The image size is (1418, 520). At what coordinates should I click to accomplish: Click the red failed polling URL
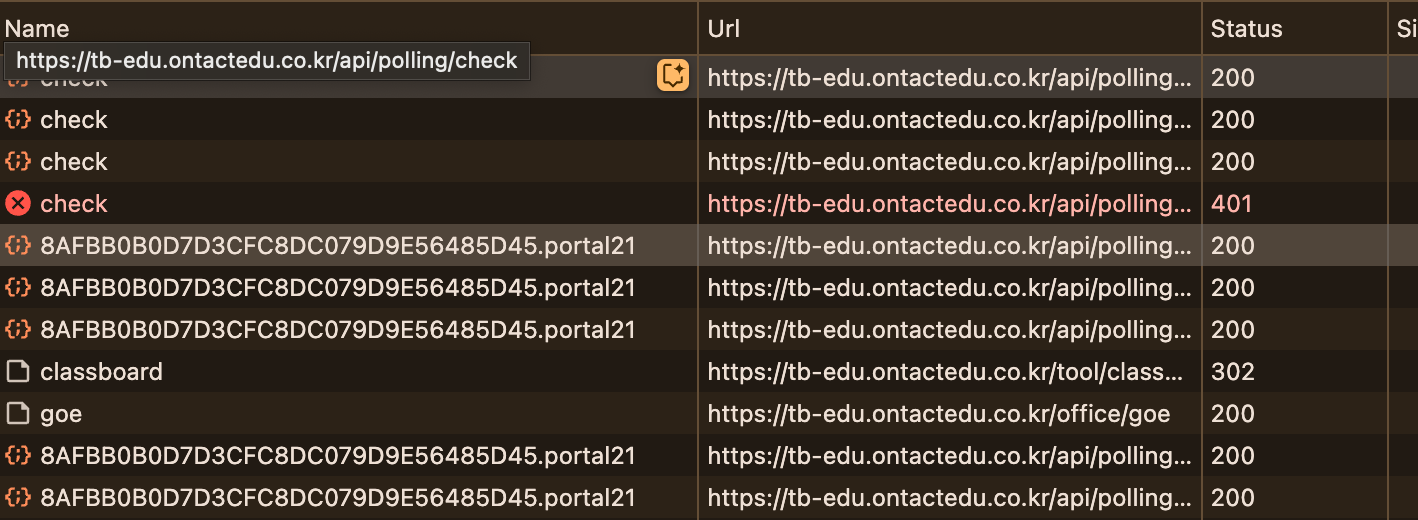(x=950, y=204)
